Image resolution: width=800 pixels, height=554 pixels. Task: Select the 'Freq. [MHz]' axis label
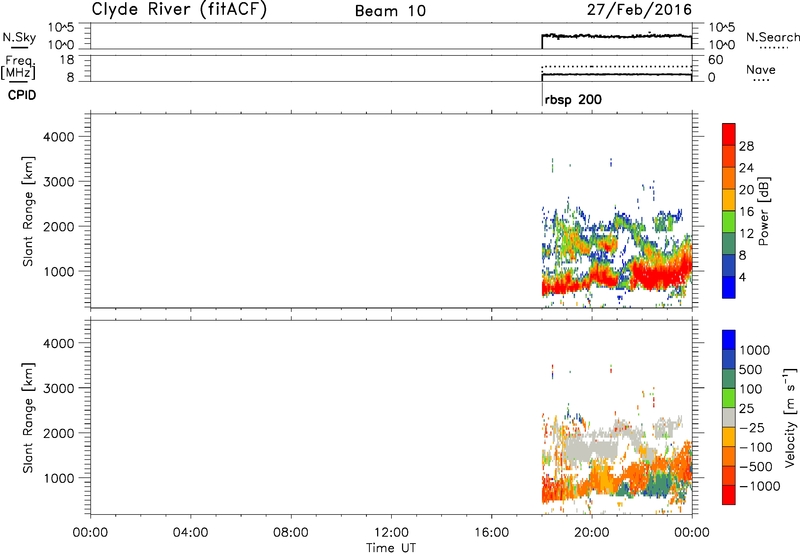pyautogui.click(x=19, y=68)
